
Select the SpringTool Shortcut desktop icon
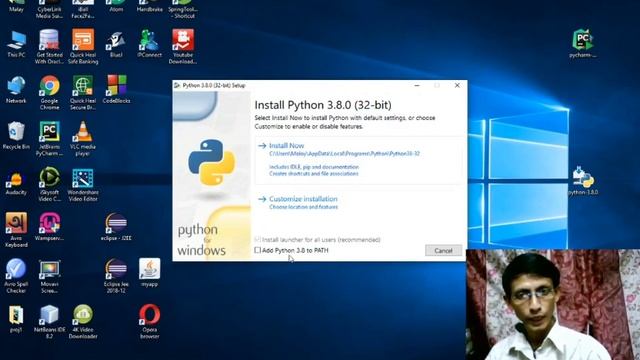(182, 9)
